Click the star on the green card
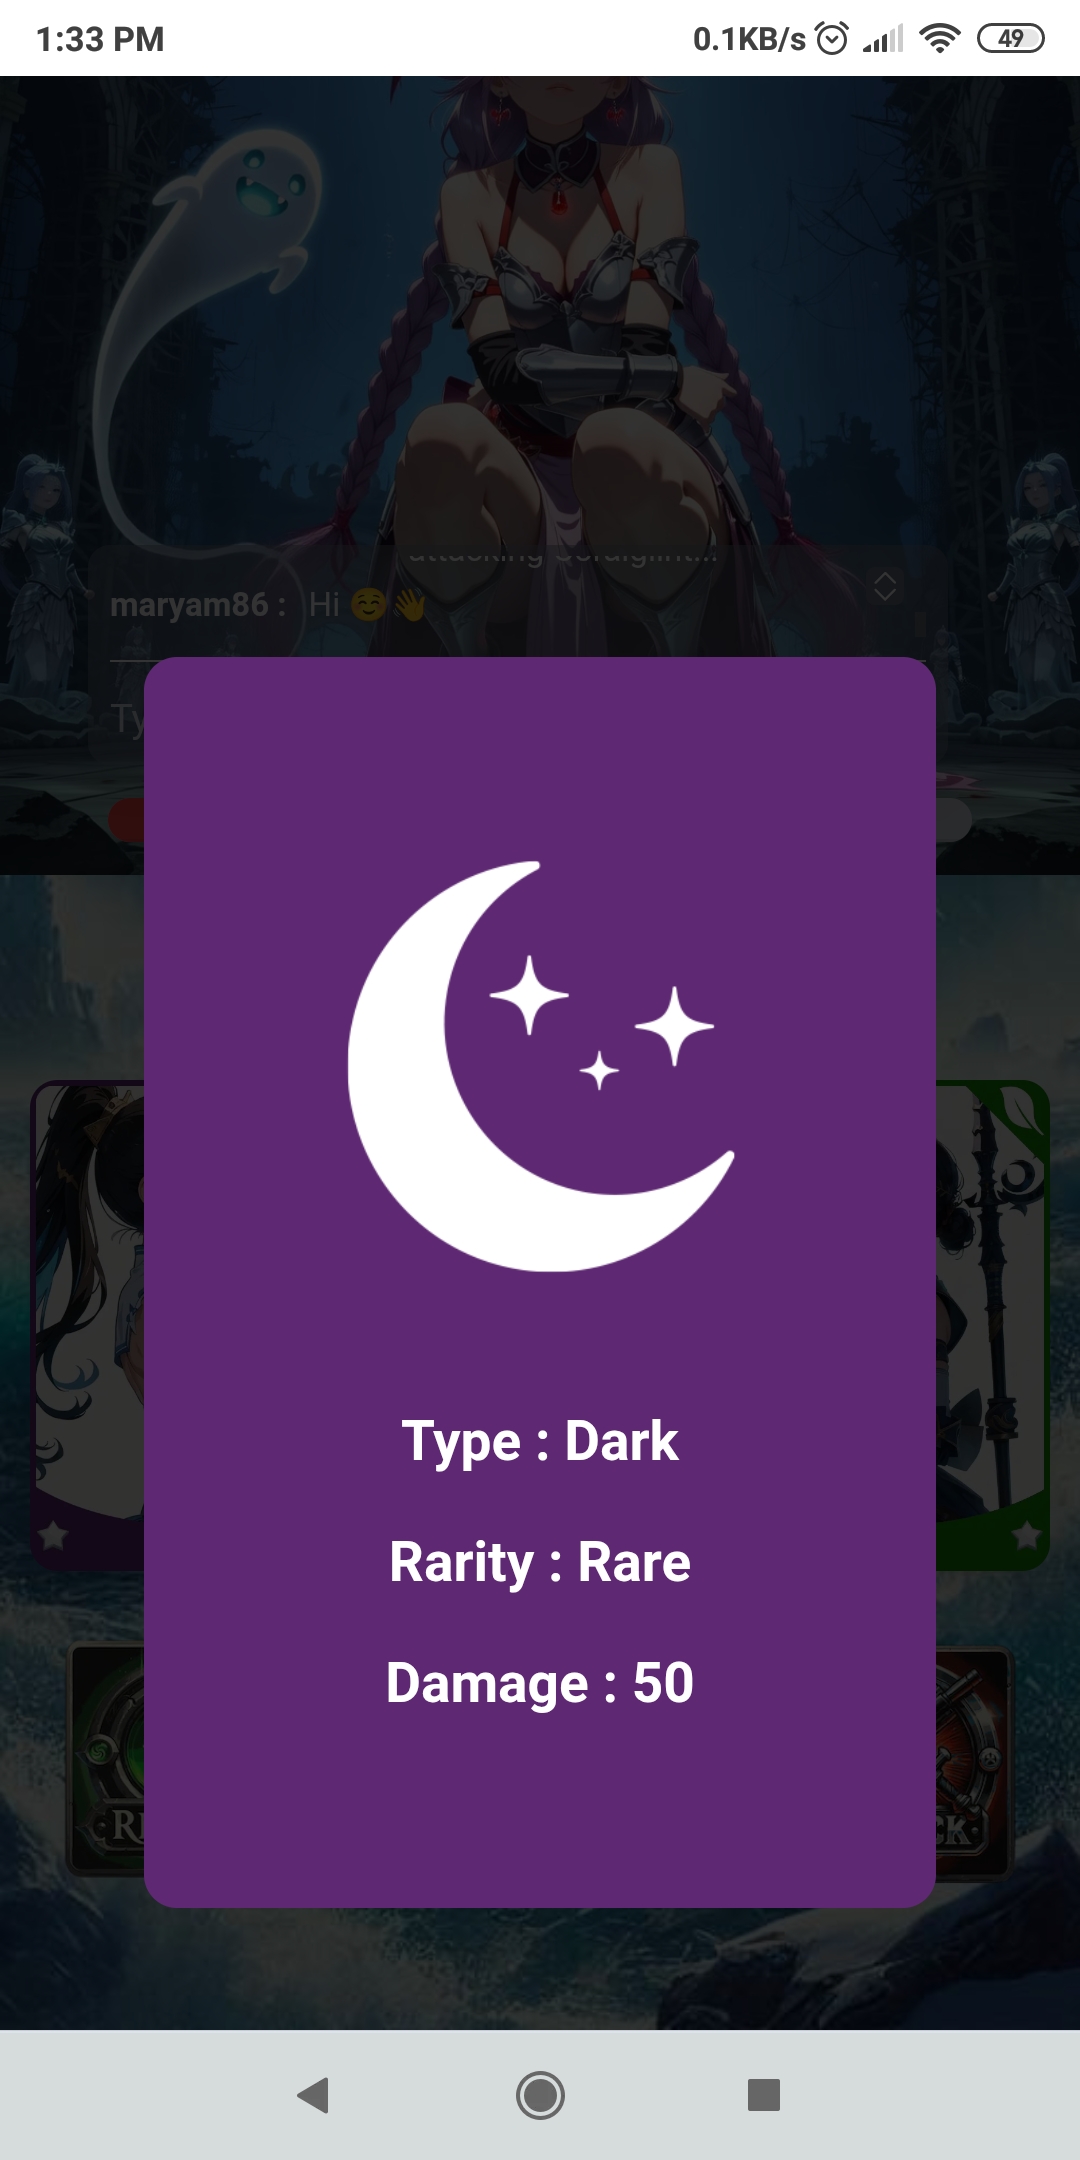Image resolution: width=1080 pixels, height=2160 pixels. point(1026,1534)
